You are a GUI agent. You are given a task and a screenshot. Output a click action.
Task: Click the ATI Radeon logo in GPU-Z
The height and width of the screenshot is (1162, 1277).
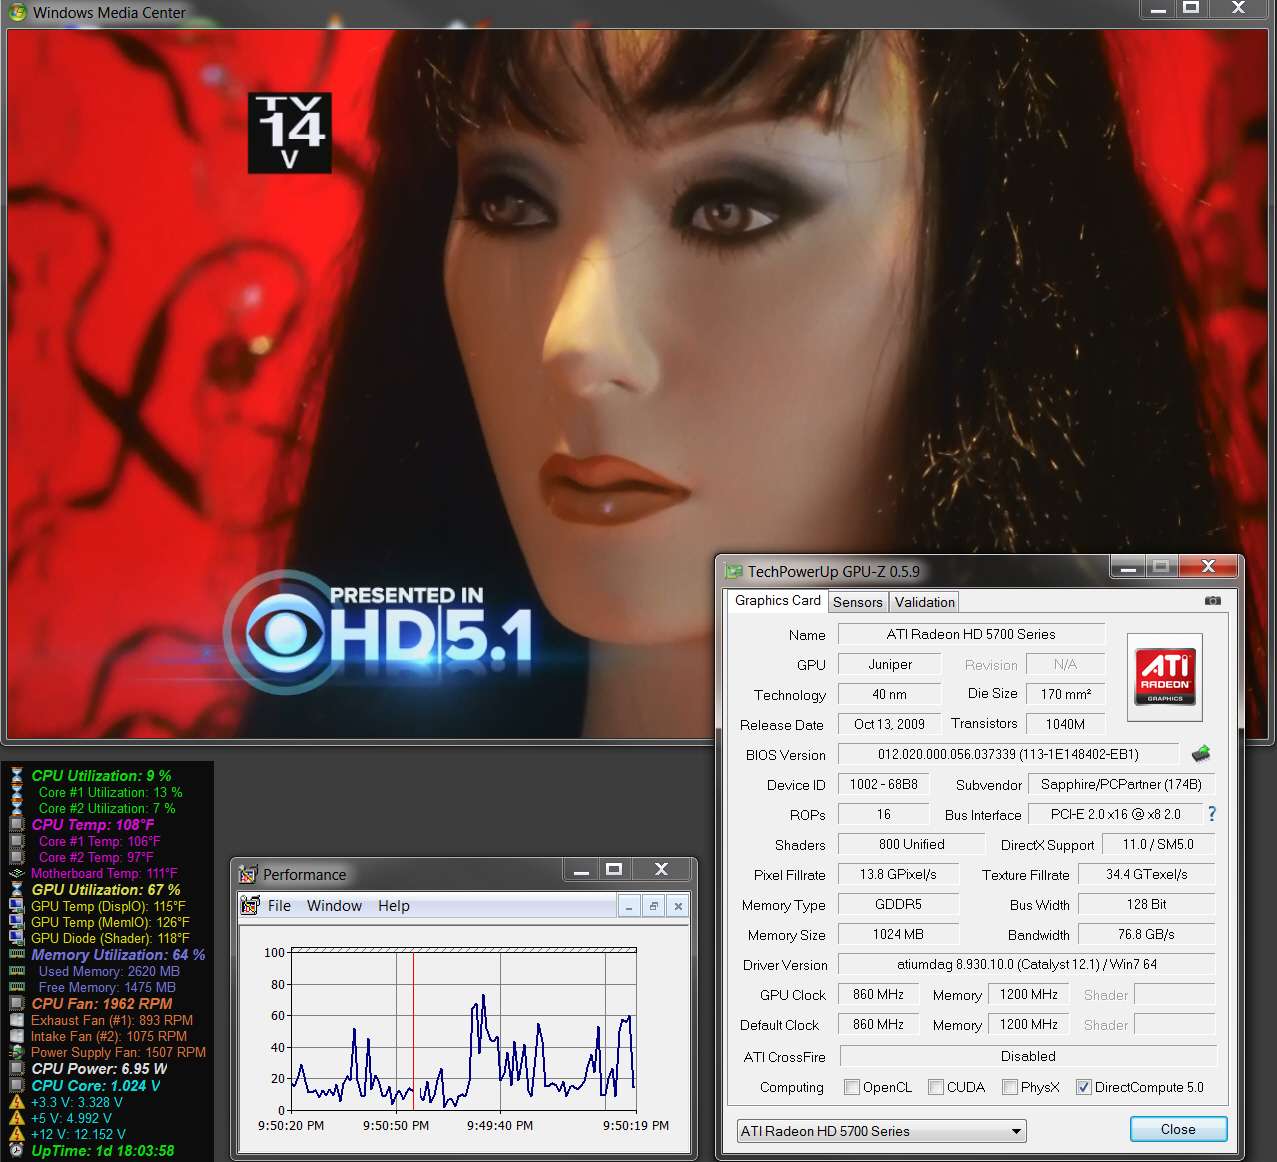[x=1165, y=677]
